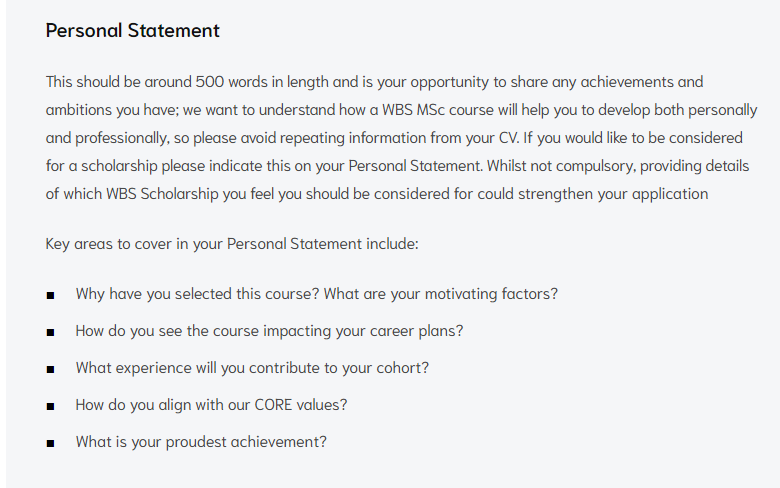This screenshot has height=488, width=780.
Task: Click 'How do you see the course impacting' line
Action: (x=269, y=331)
